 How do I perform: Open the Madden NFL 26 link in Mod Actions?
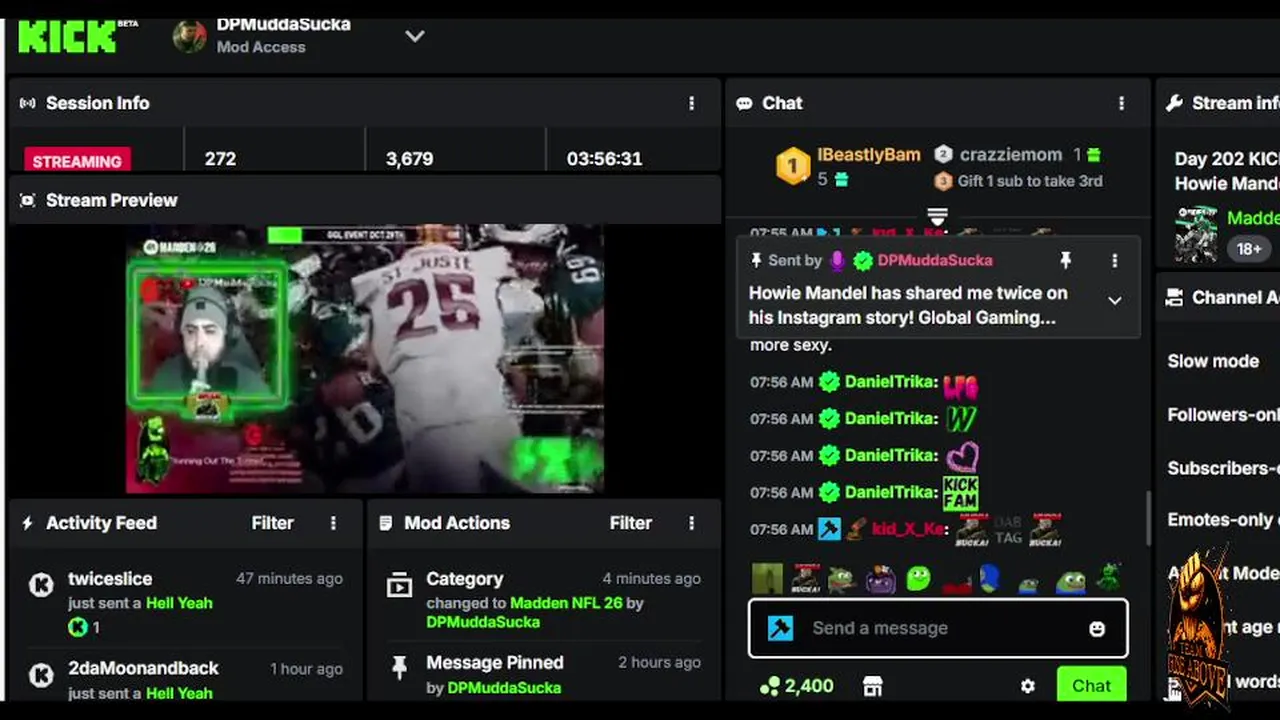point(566,603)
